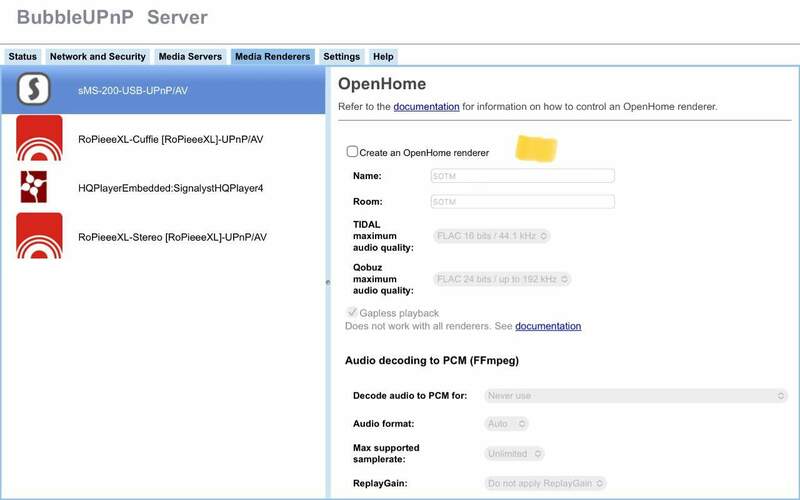The height and width of the screenshot is (500, 800).
Task: Open the Decode audio to PCM for dropdown
Action: (x=636, y=395)
